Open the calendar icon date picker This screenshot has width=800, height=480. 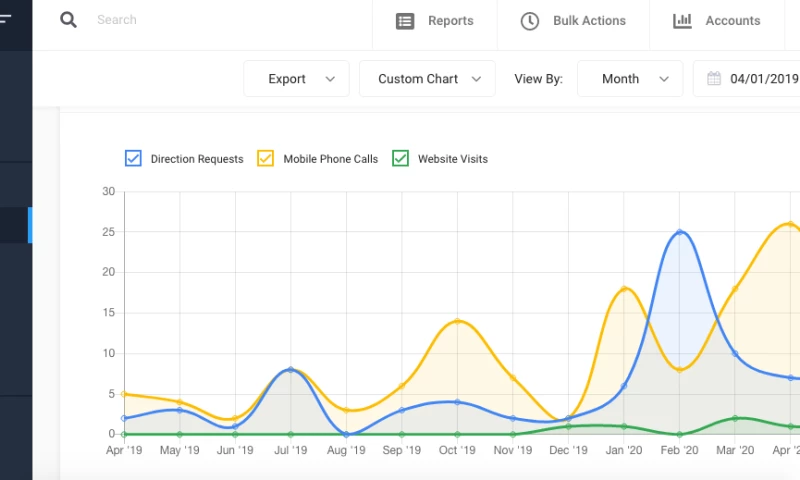tap(714, 79)
